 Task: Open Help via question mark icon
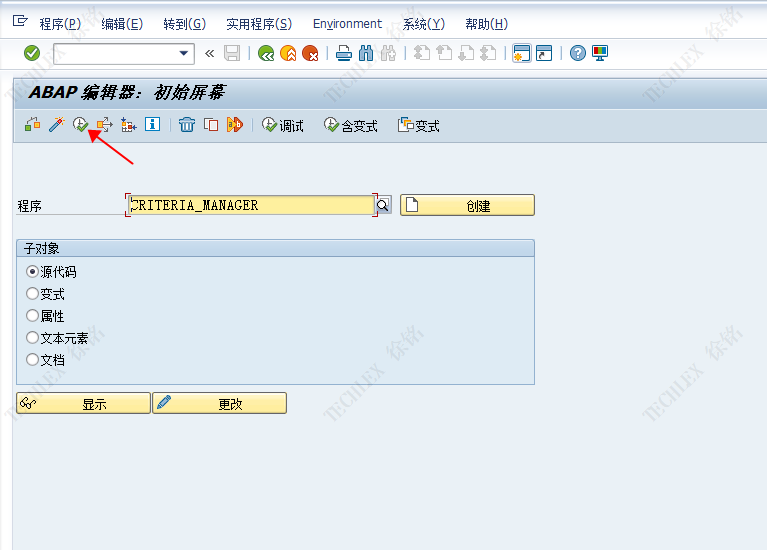578,53
